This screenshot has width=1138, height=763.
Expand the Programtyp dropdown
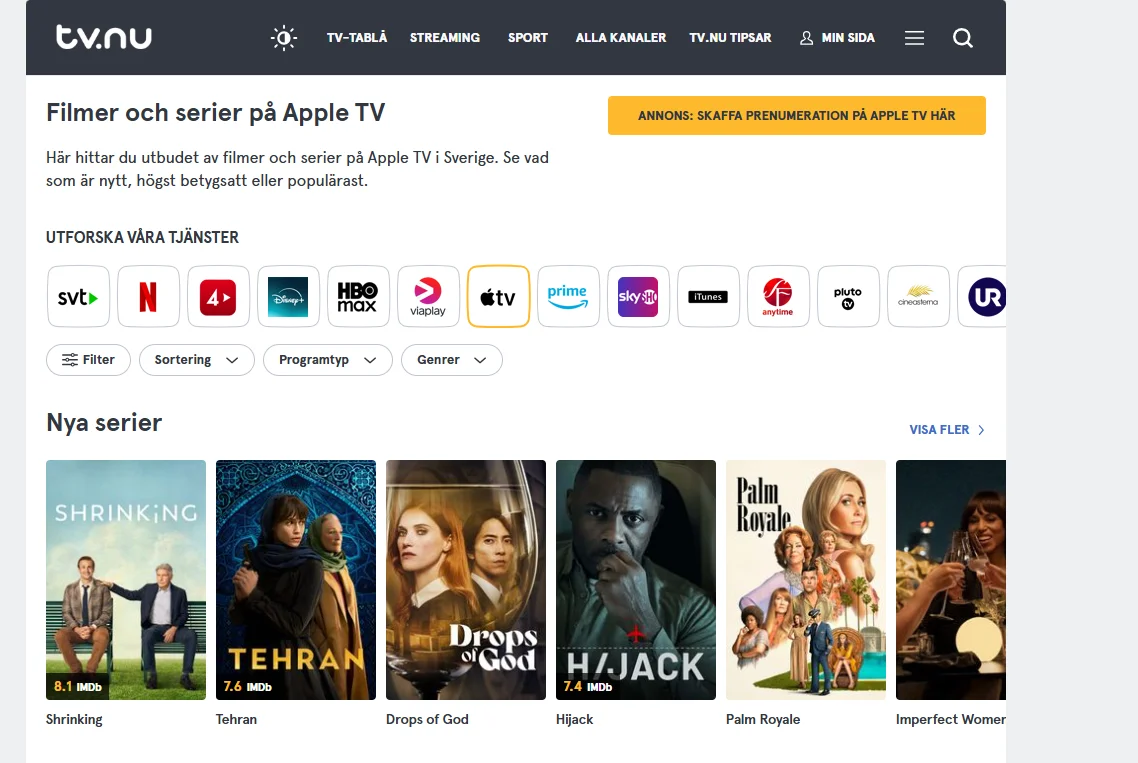tap(327, 360)
